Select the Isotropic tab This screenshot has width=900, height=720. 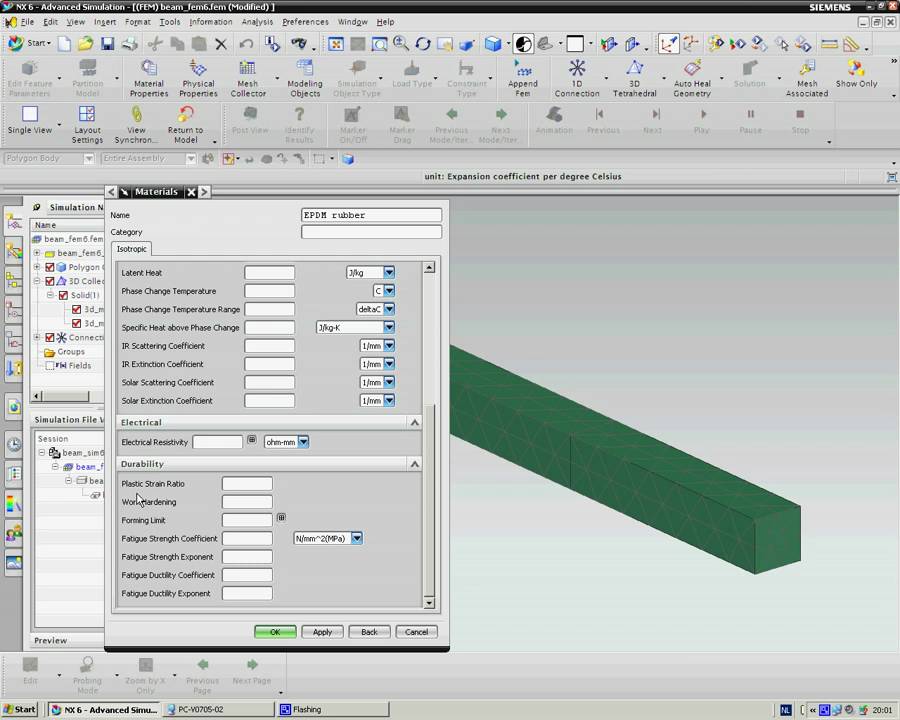[131, 249]
